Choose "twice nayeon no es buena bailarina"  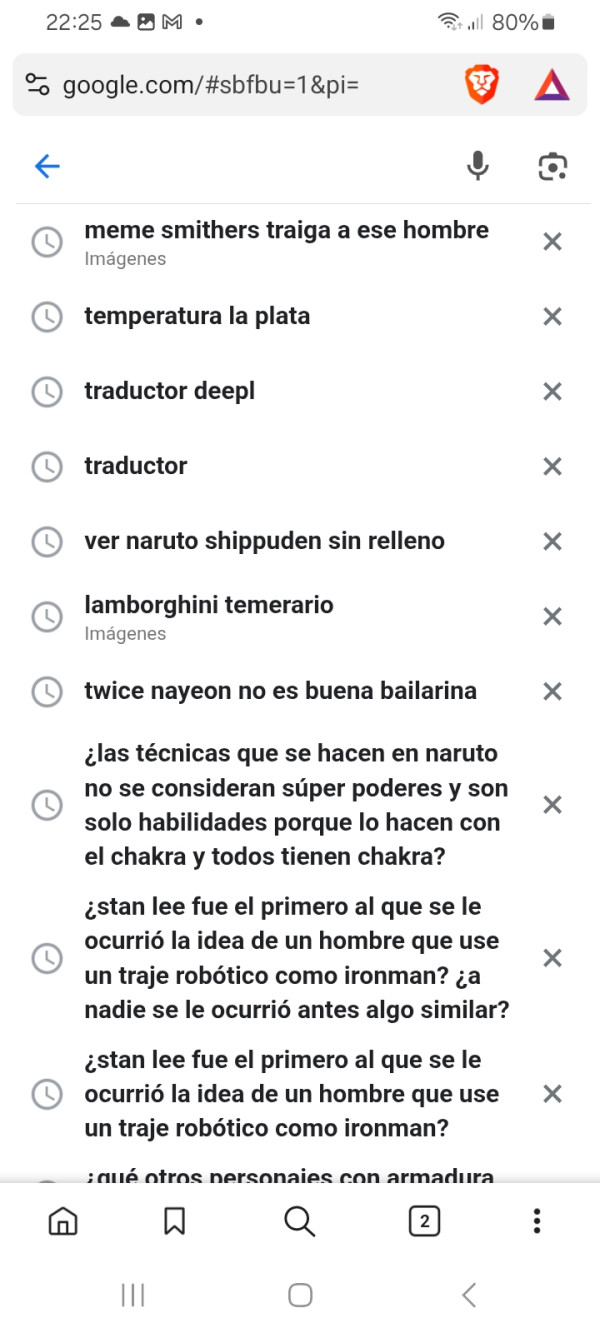280,691
